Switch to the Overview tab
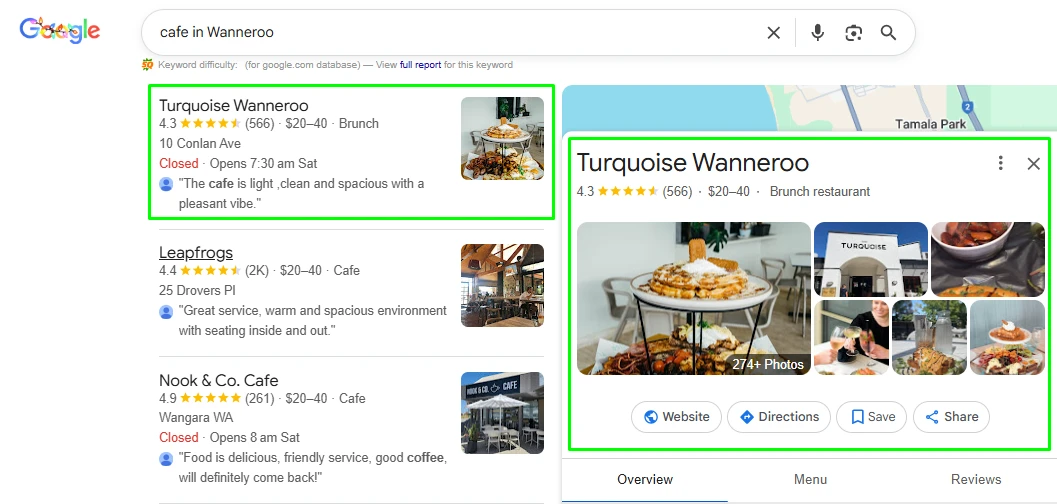This screenshot has width=1057, height=504. [x=645, y=479]
